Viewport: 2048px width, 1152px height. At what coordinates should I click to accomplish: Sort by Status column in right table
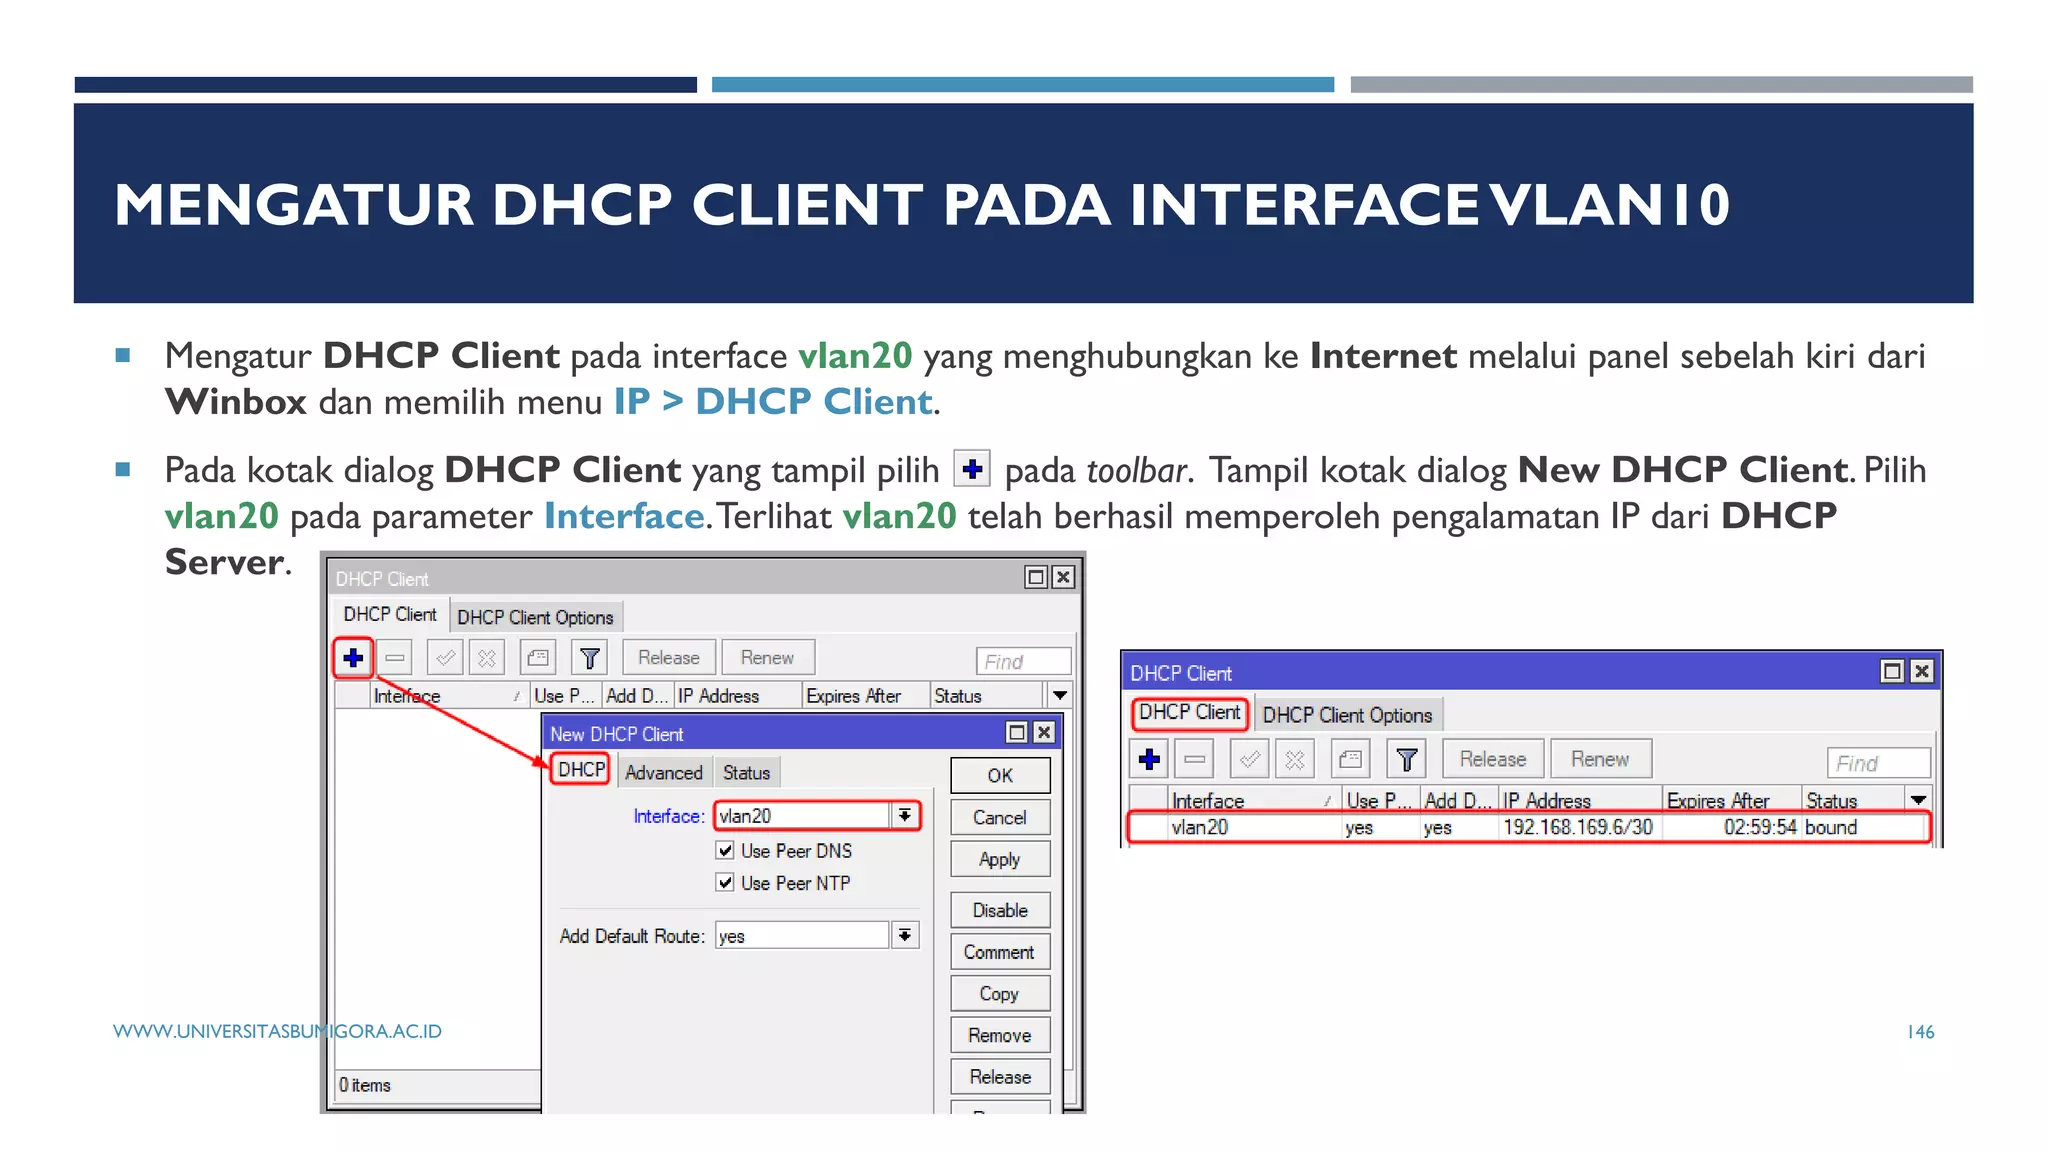click(1853, 801)
